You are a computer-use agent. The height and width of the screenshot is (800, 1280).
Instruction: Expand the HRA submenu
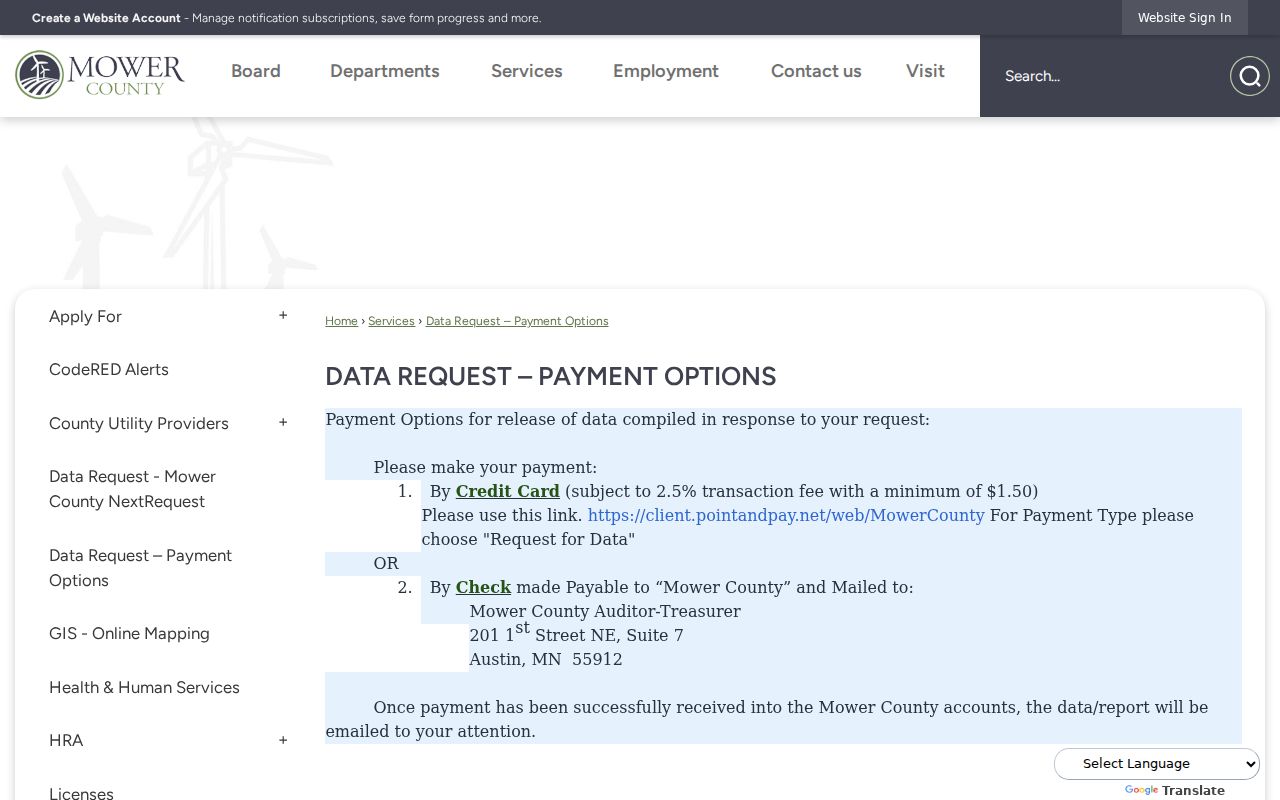[283, 740]
